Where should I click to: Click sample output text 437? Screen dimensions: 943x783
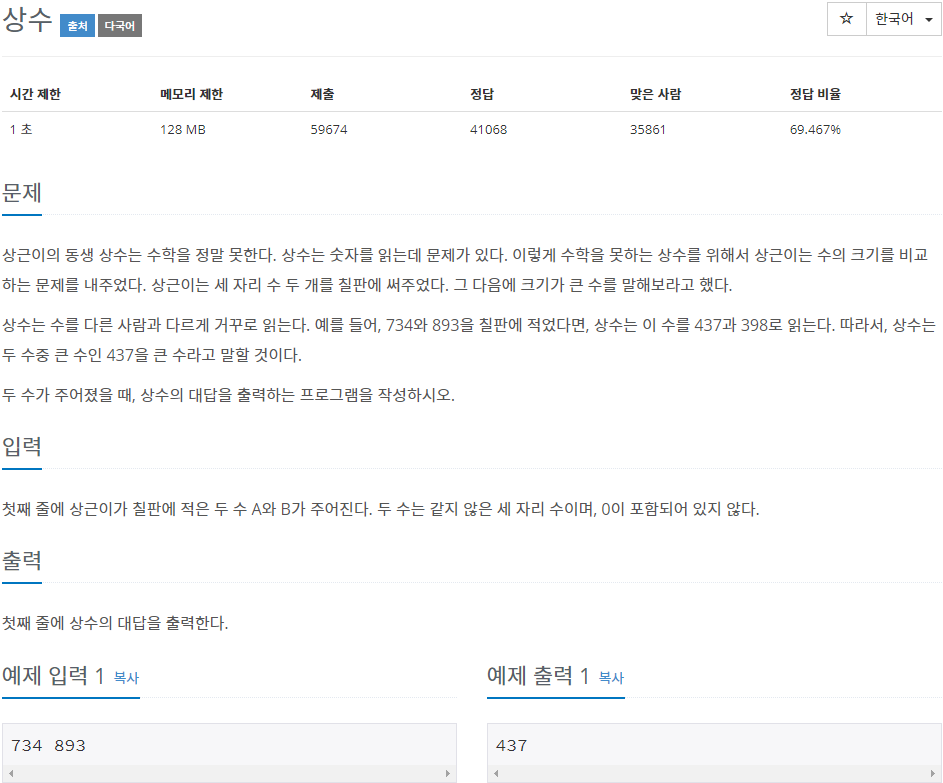tap(511, 746)
